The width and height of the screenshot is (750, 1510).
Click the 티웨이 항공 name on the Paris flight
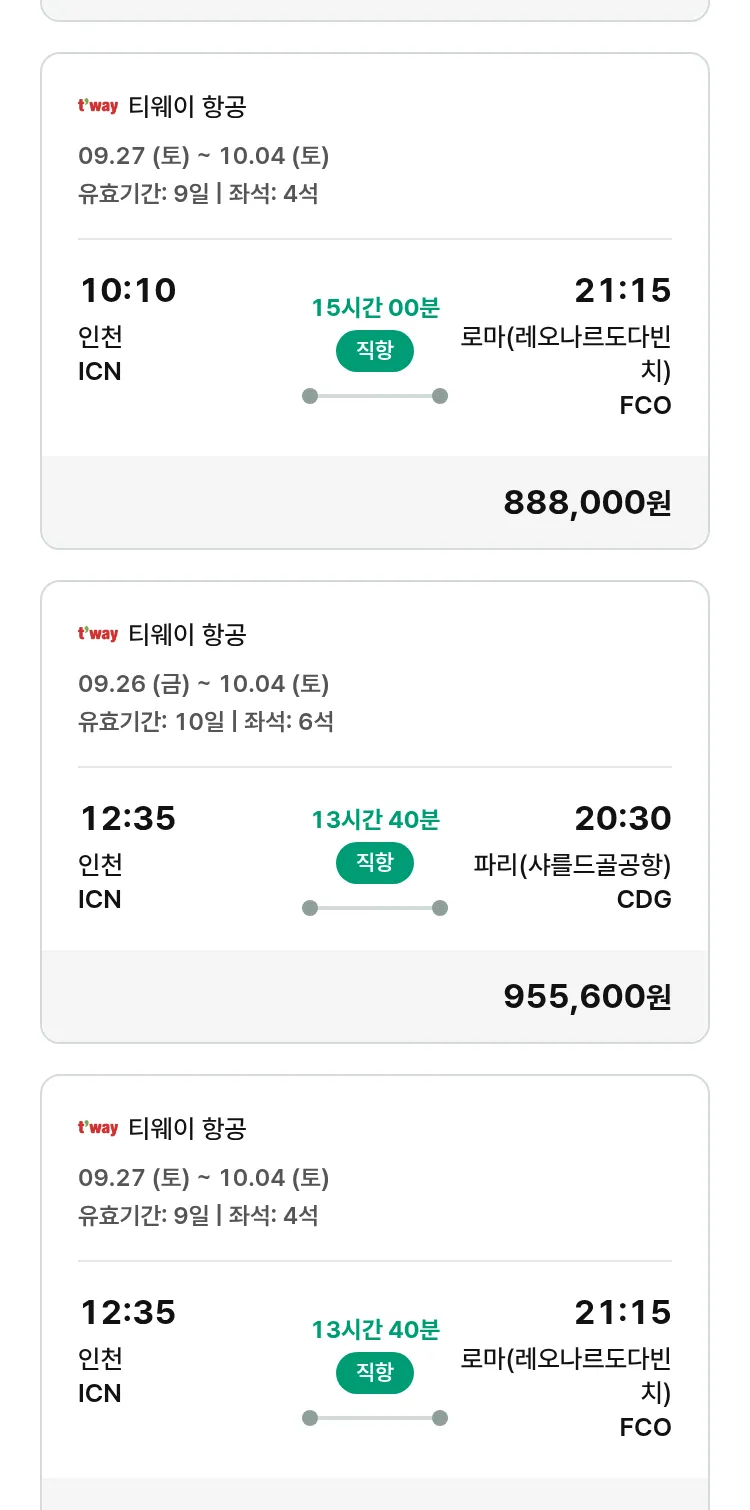187,634
